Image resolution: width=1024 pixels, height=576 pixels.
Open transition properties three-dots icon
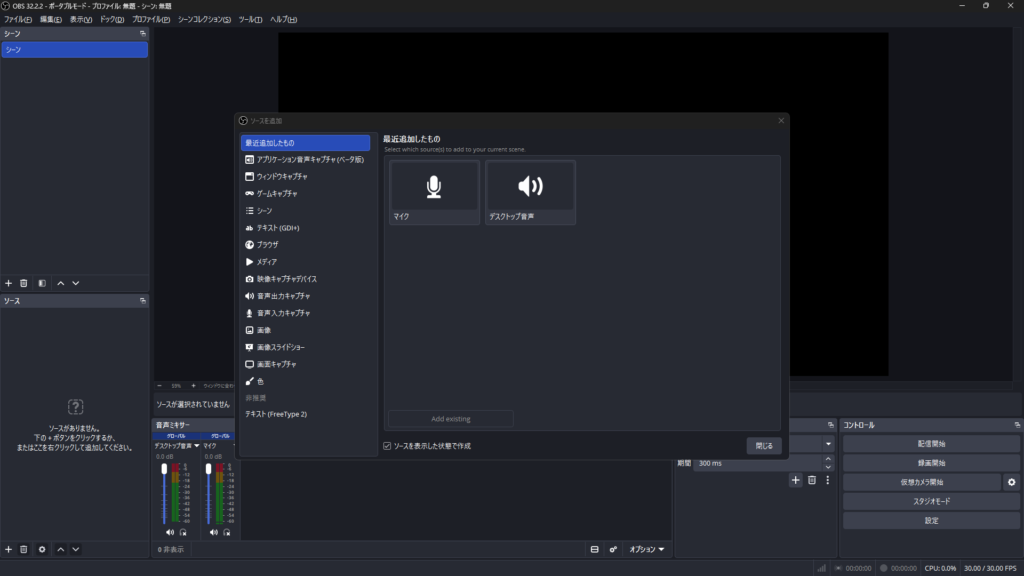(827, 480)
